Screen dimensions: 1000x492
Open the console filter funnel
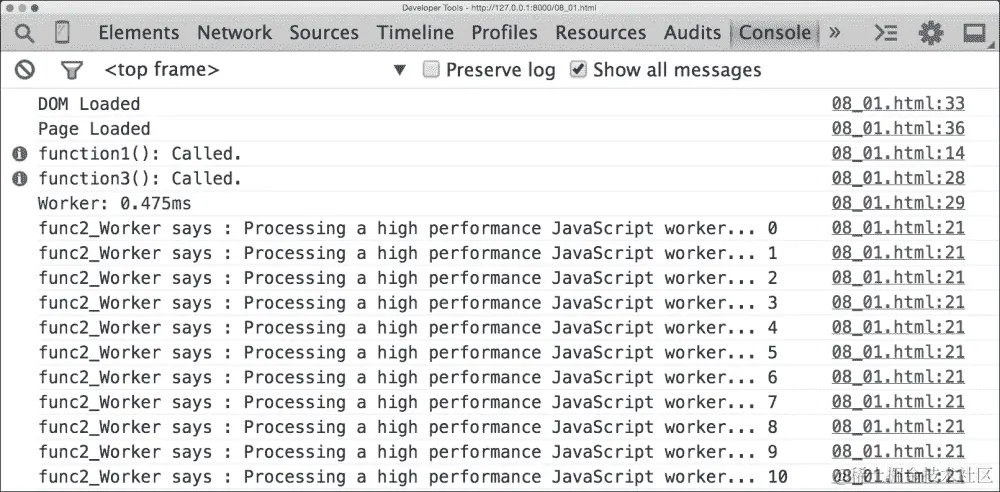tap(71, 70)
